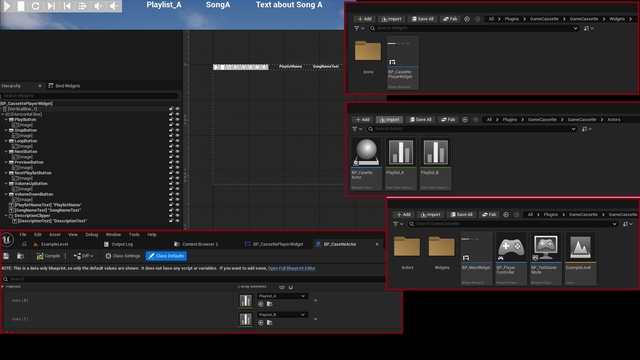Select the BP_TestGameMode asset thumbnail
This screenshot has width=640, height=360.
pyautogui.click(x=546, y=258)
